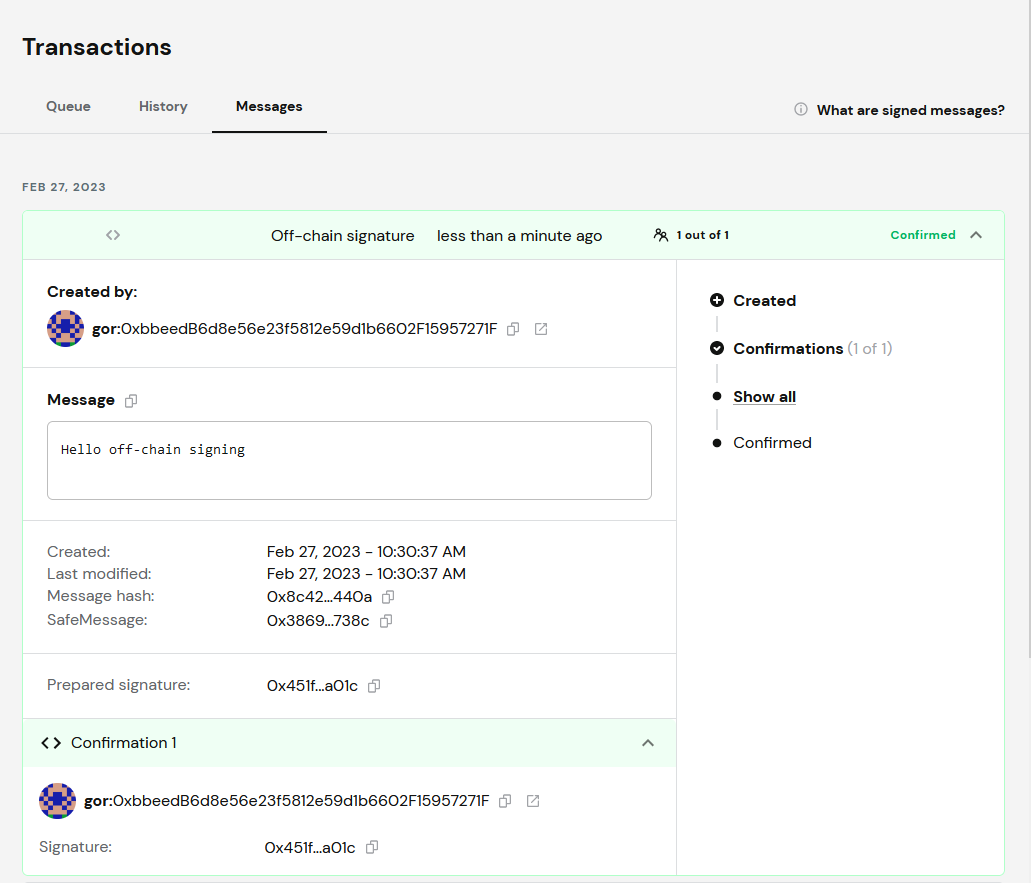Switch to the History tab
This screenshot has height=883, width=1031.
(x=163, y=106)
